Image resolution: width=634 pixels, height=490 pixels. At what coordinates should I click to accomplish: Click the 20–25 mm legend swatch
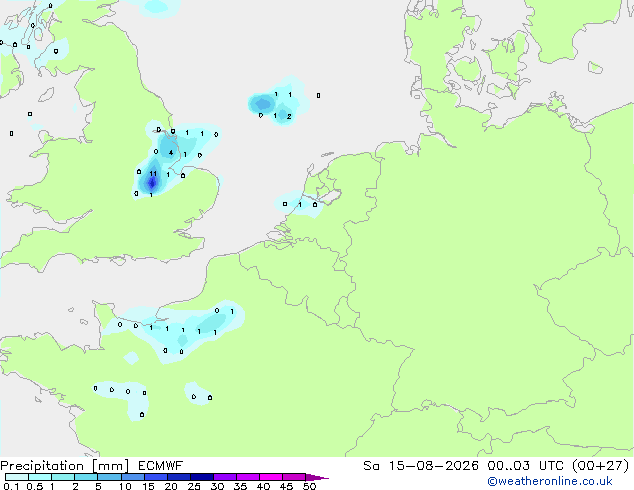178,477
